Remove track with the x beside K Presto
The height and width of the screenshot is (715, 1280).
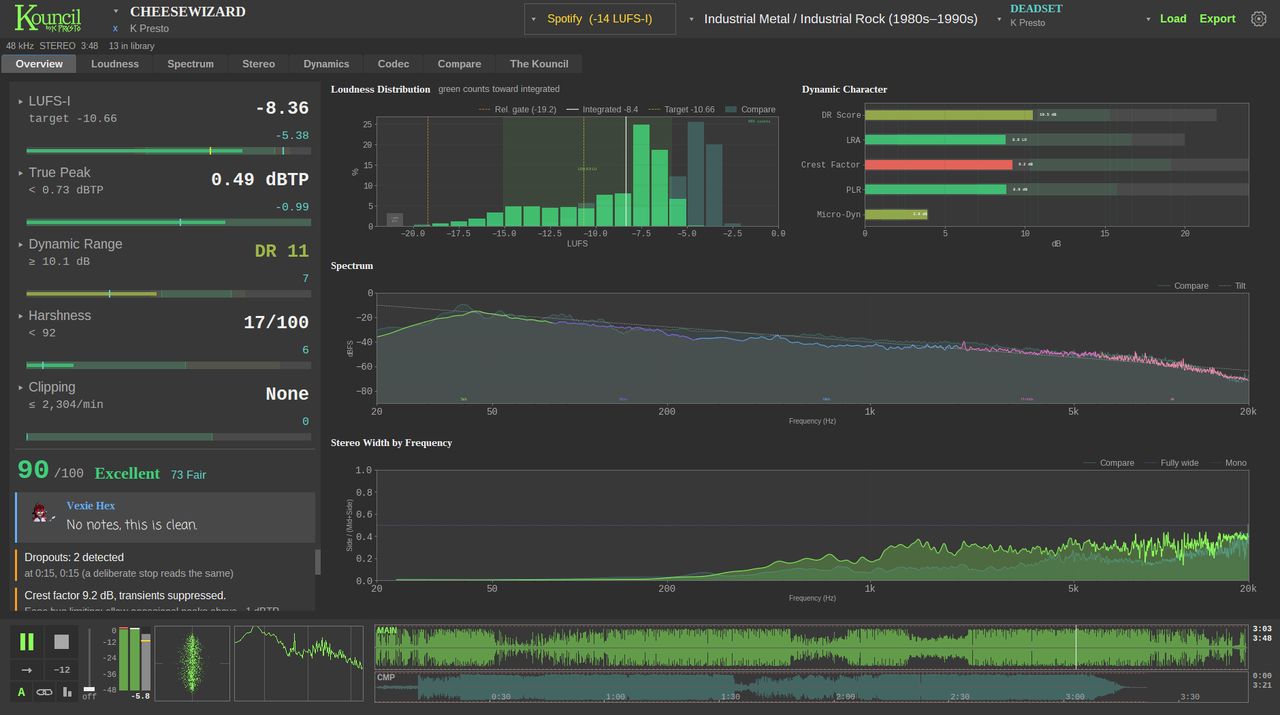[116, 29]
